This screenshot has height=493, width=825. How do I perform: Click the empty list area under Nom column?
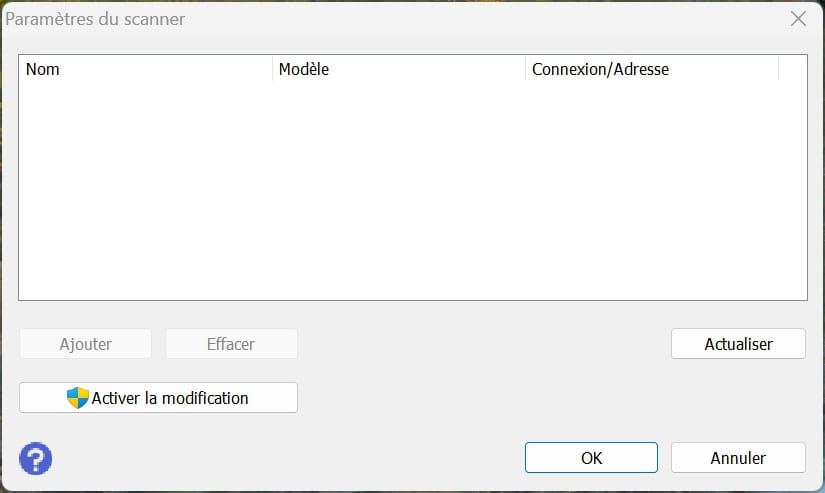coord(146,190)
